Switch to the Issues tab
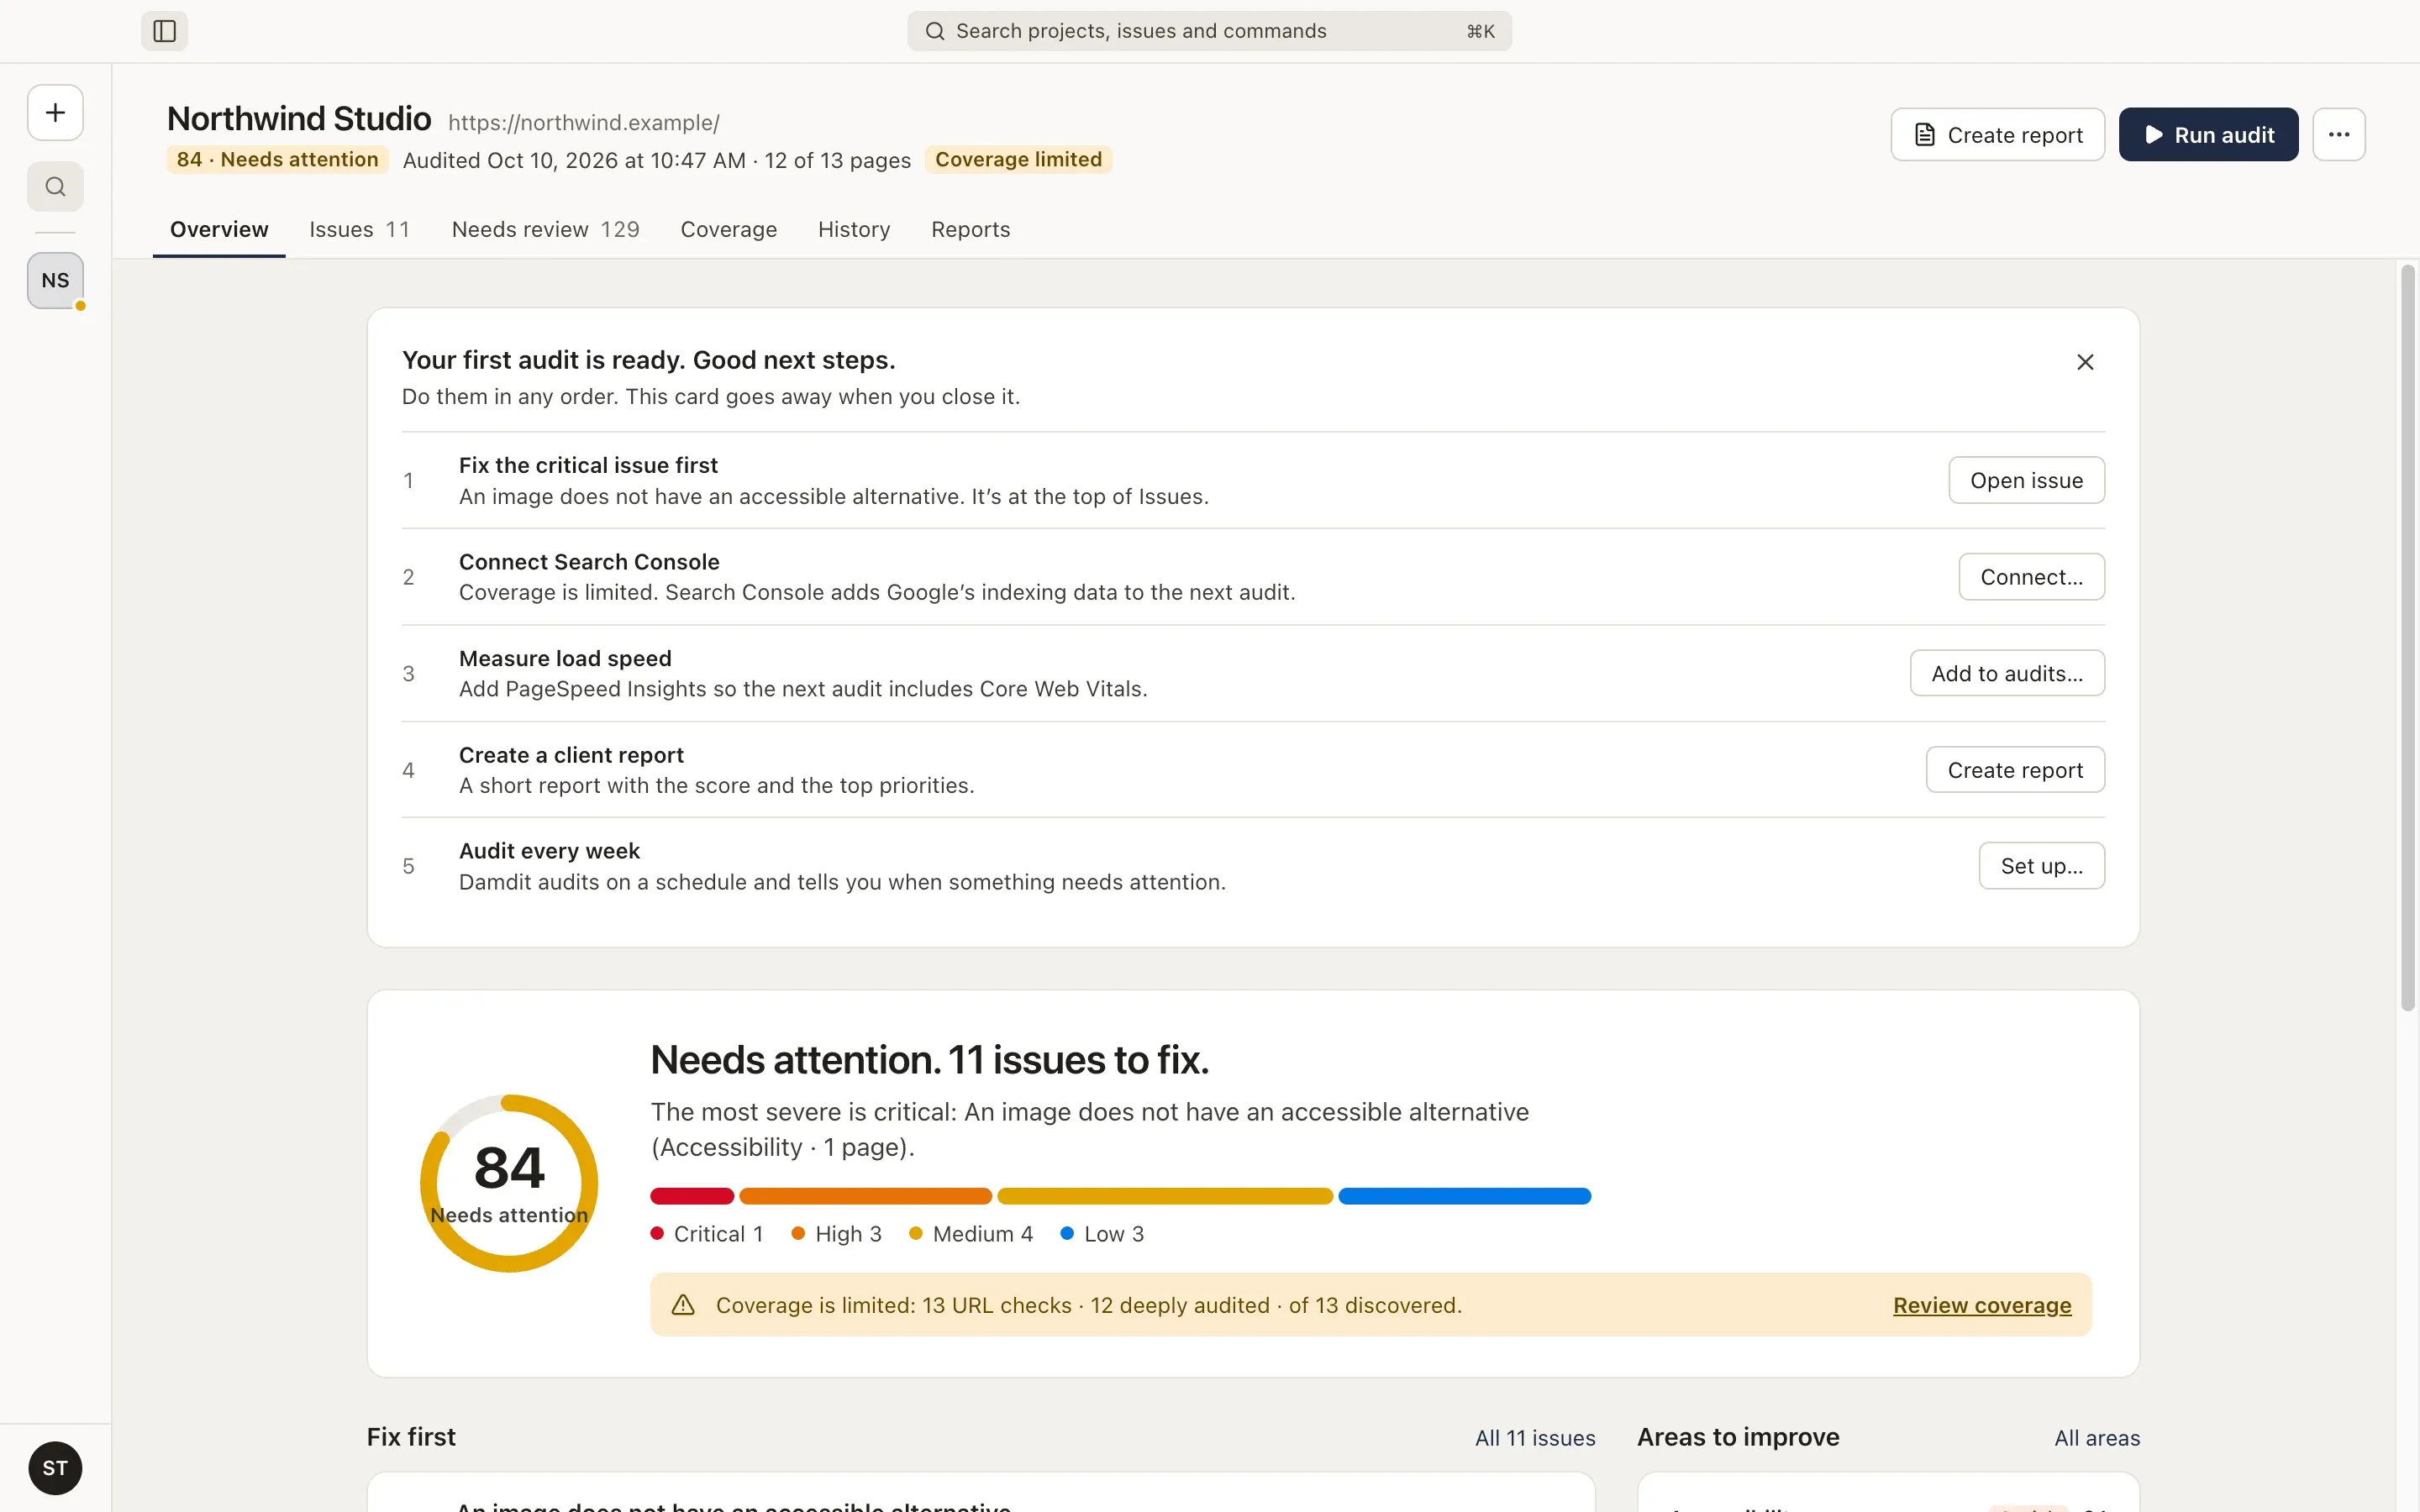 click(x=359, y=229)
